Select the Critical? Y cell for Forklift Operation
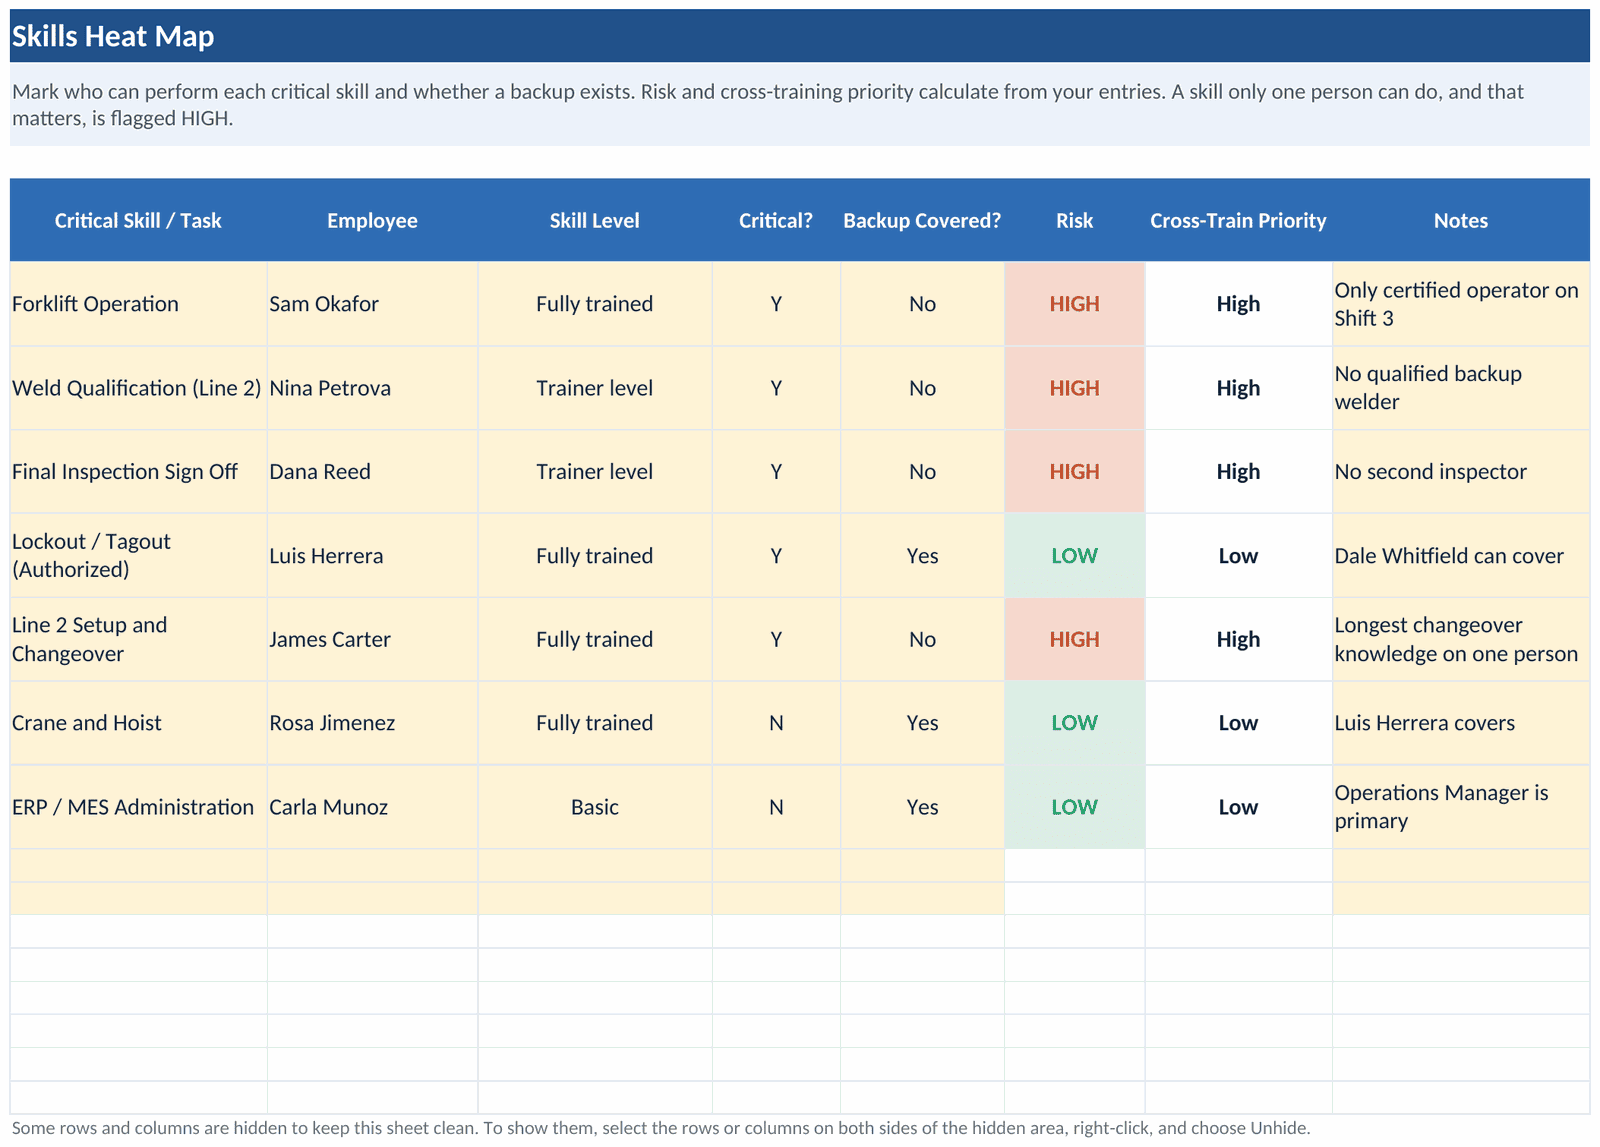Image resolution: width=1600 pixels, height=1147 pixels. pos(776,304)
